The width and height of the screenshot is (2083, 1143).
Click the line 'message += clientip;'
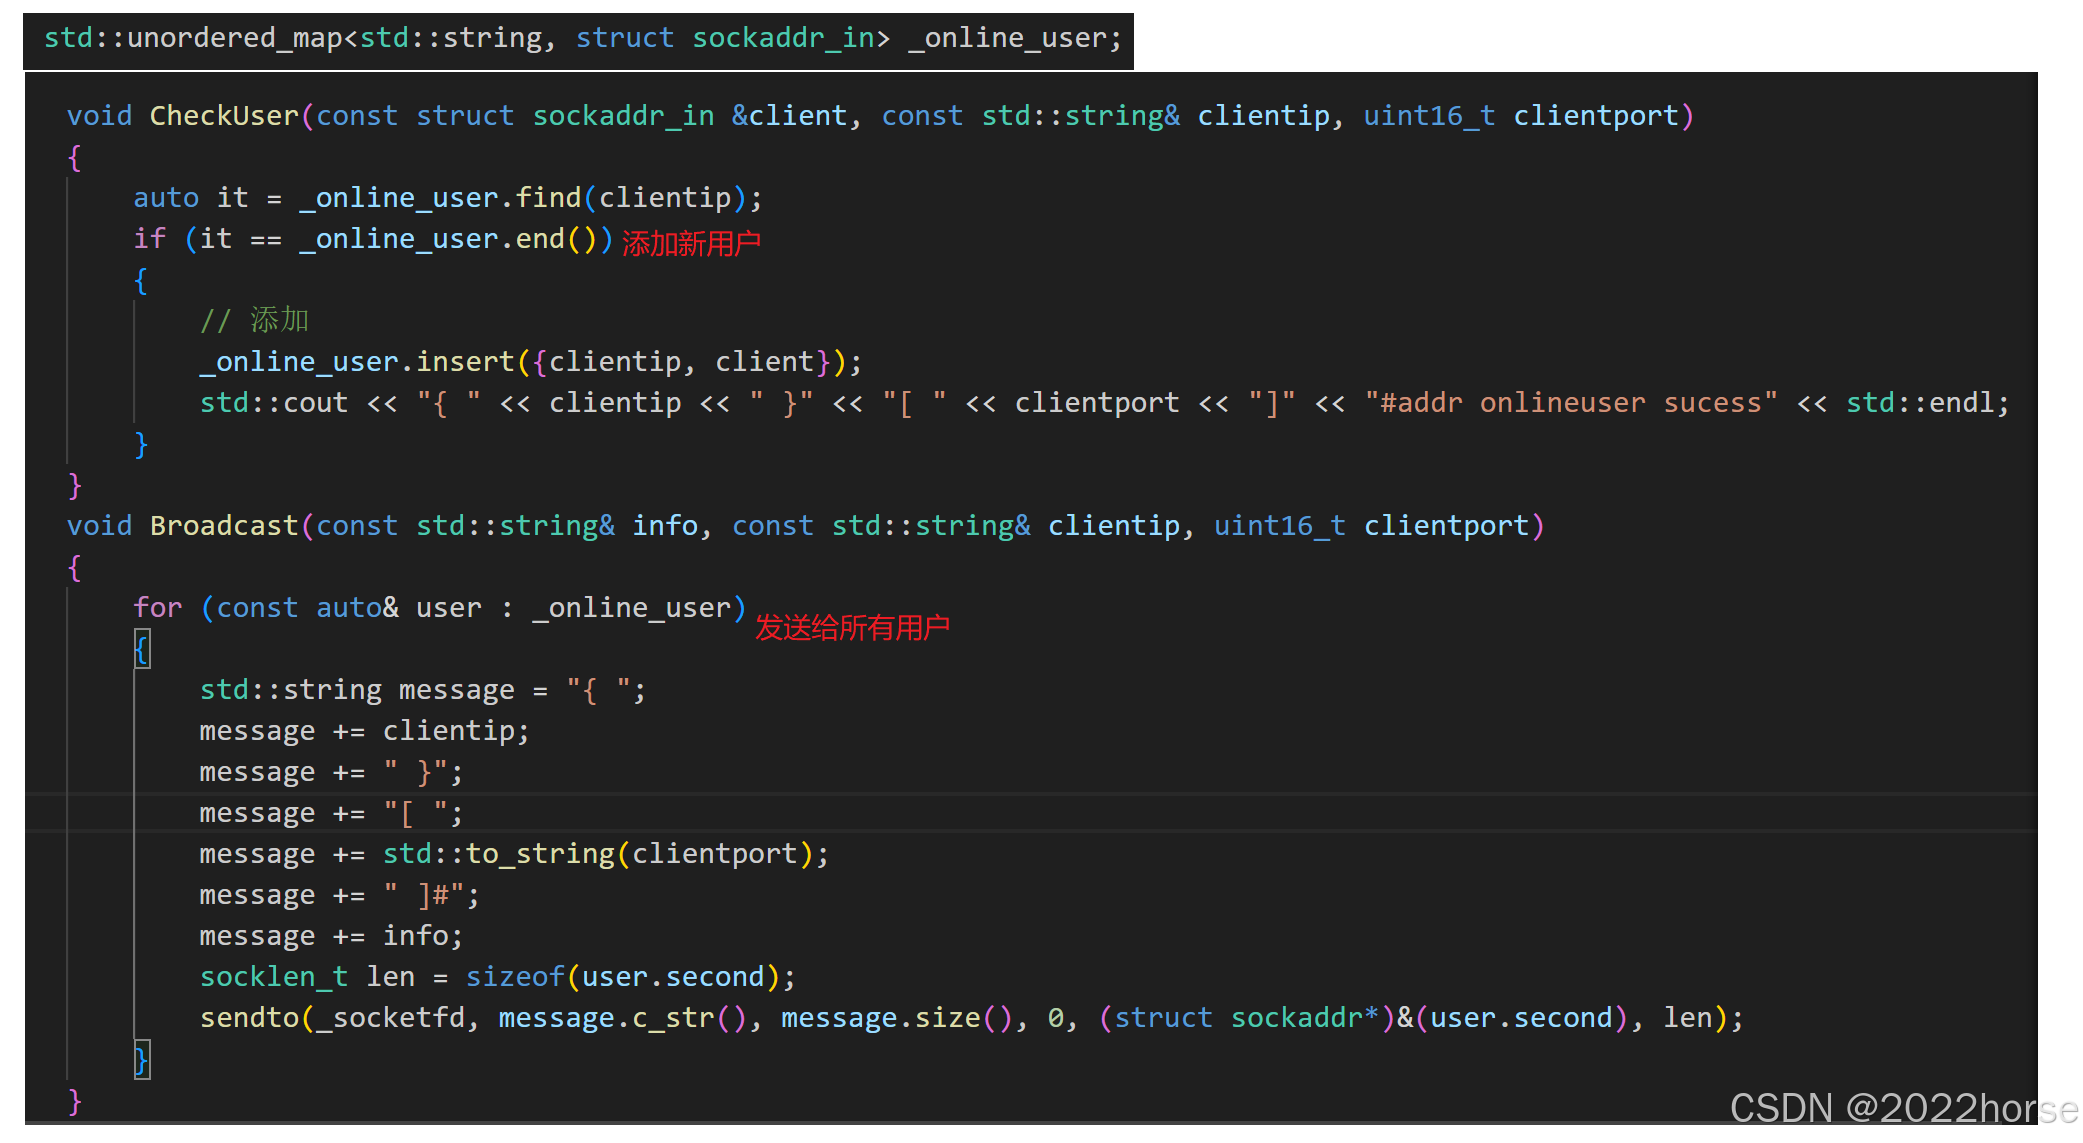tap(364, 731)
